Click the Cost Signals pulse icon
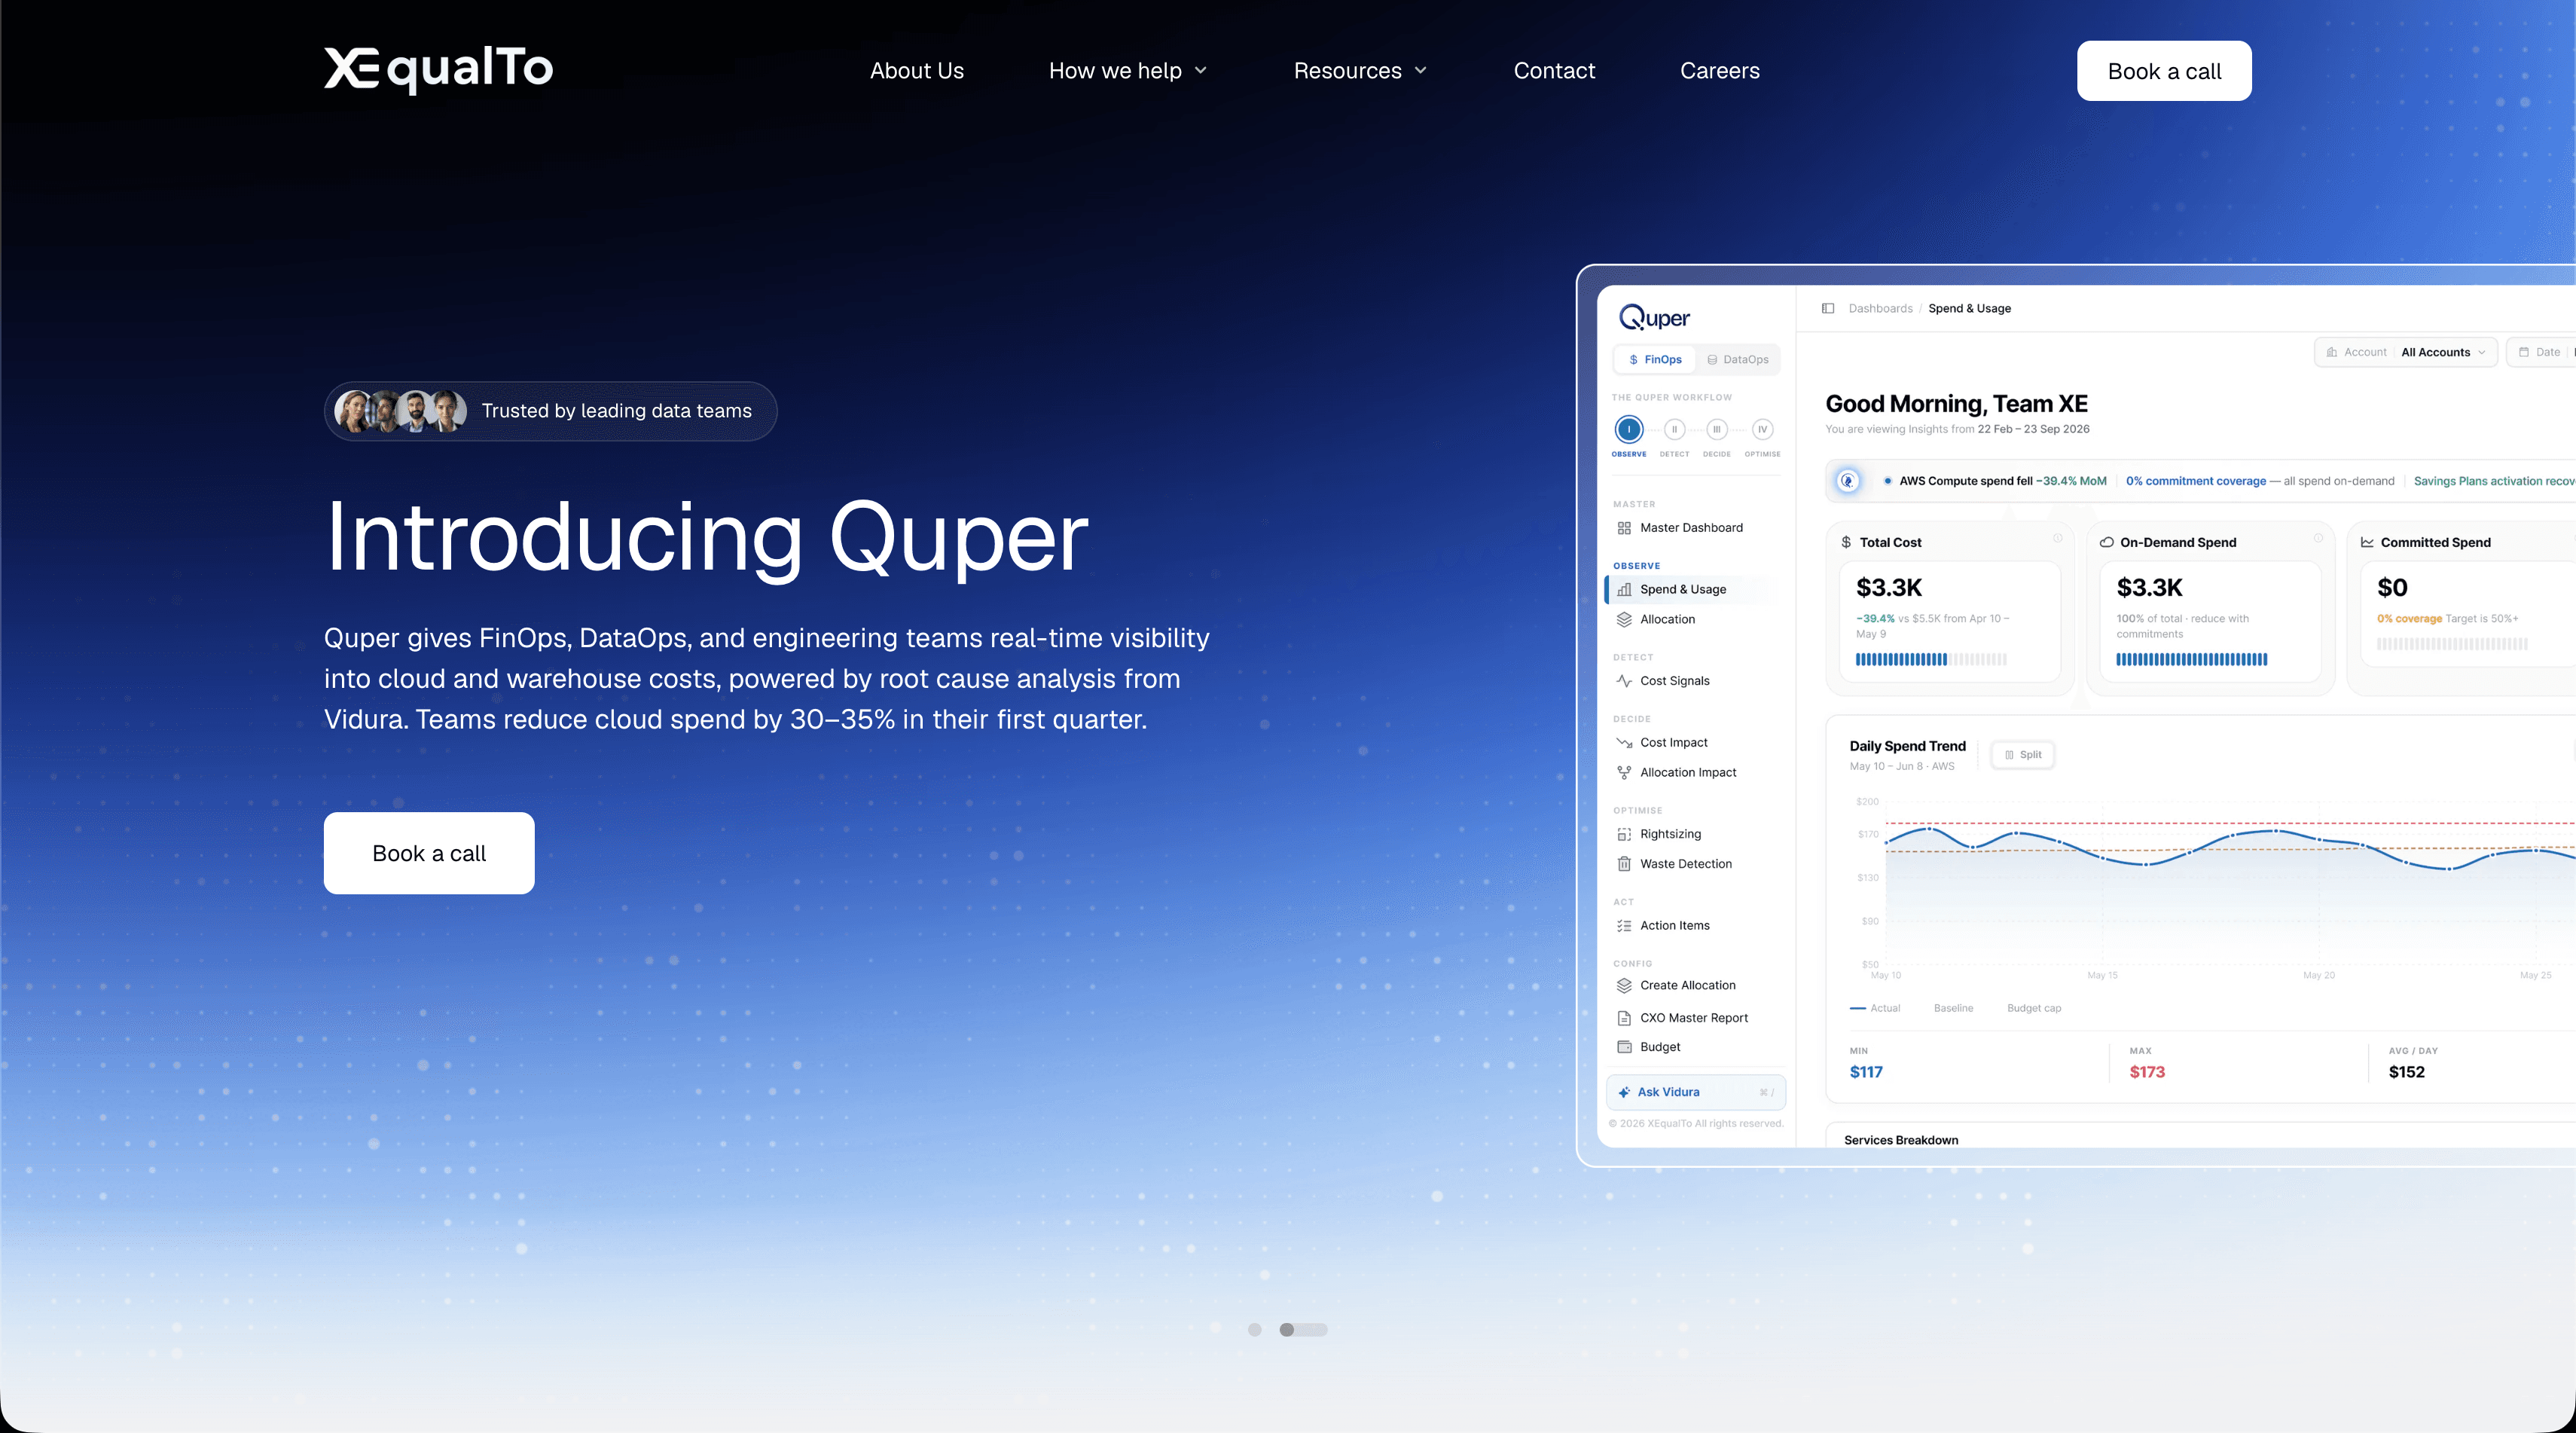The image size is (2576, 1433). (x=1624, y=681)
